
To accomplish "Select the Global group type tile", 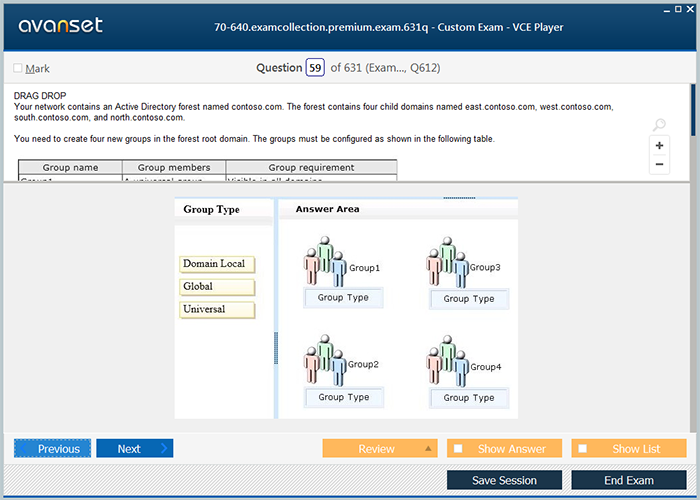I will (217, 287).
